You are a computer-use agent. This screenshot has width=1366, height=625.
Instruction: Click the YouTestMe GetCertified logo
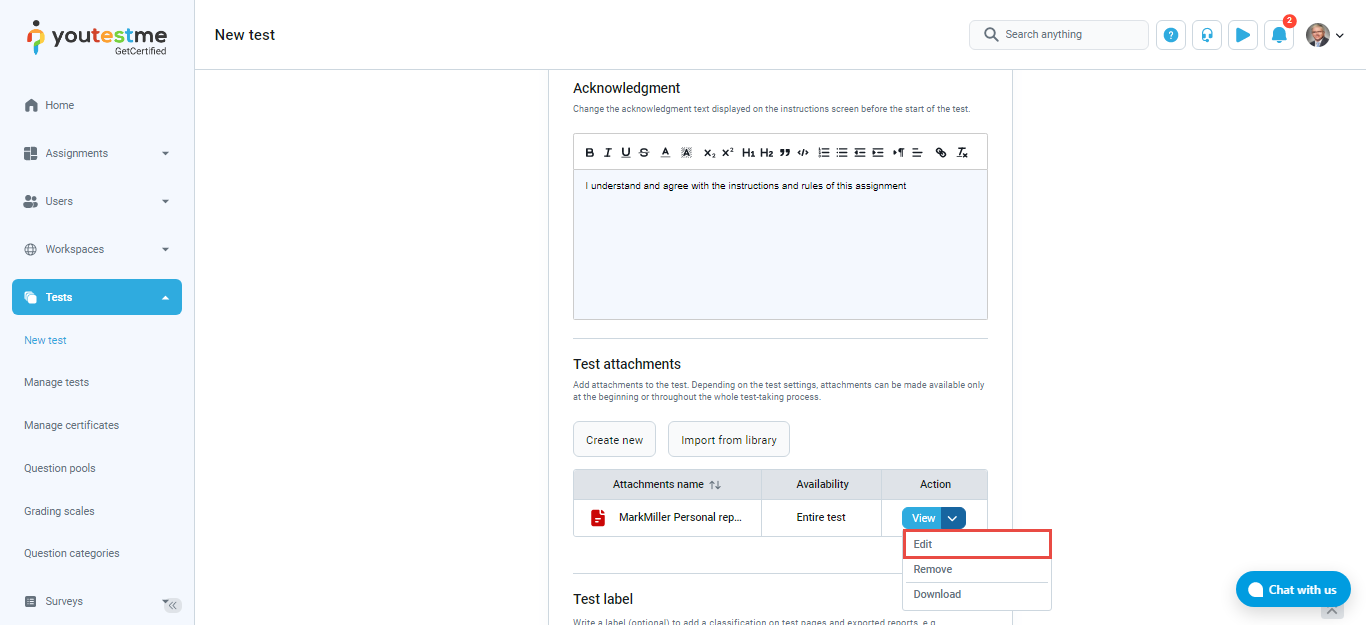pos(97,38)
